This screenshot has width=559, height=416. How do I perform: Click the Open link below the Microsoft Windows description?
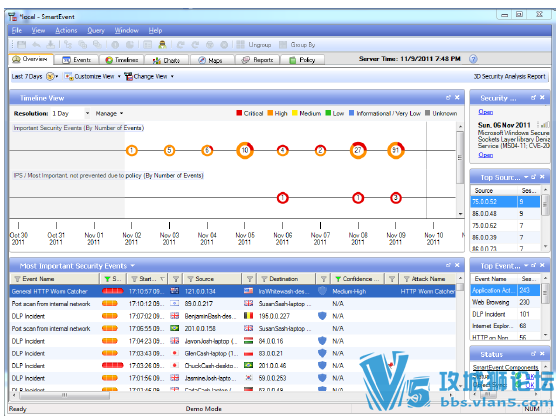tap(486, 155)
